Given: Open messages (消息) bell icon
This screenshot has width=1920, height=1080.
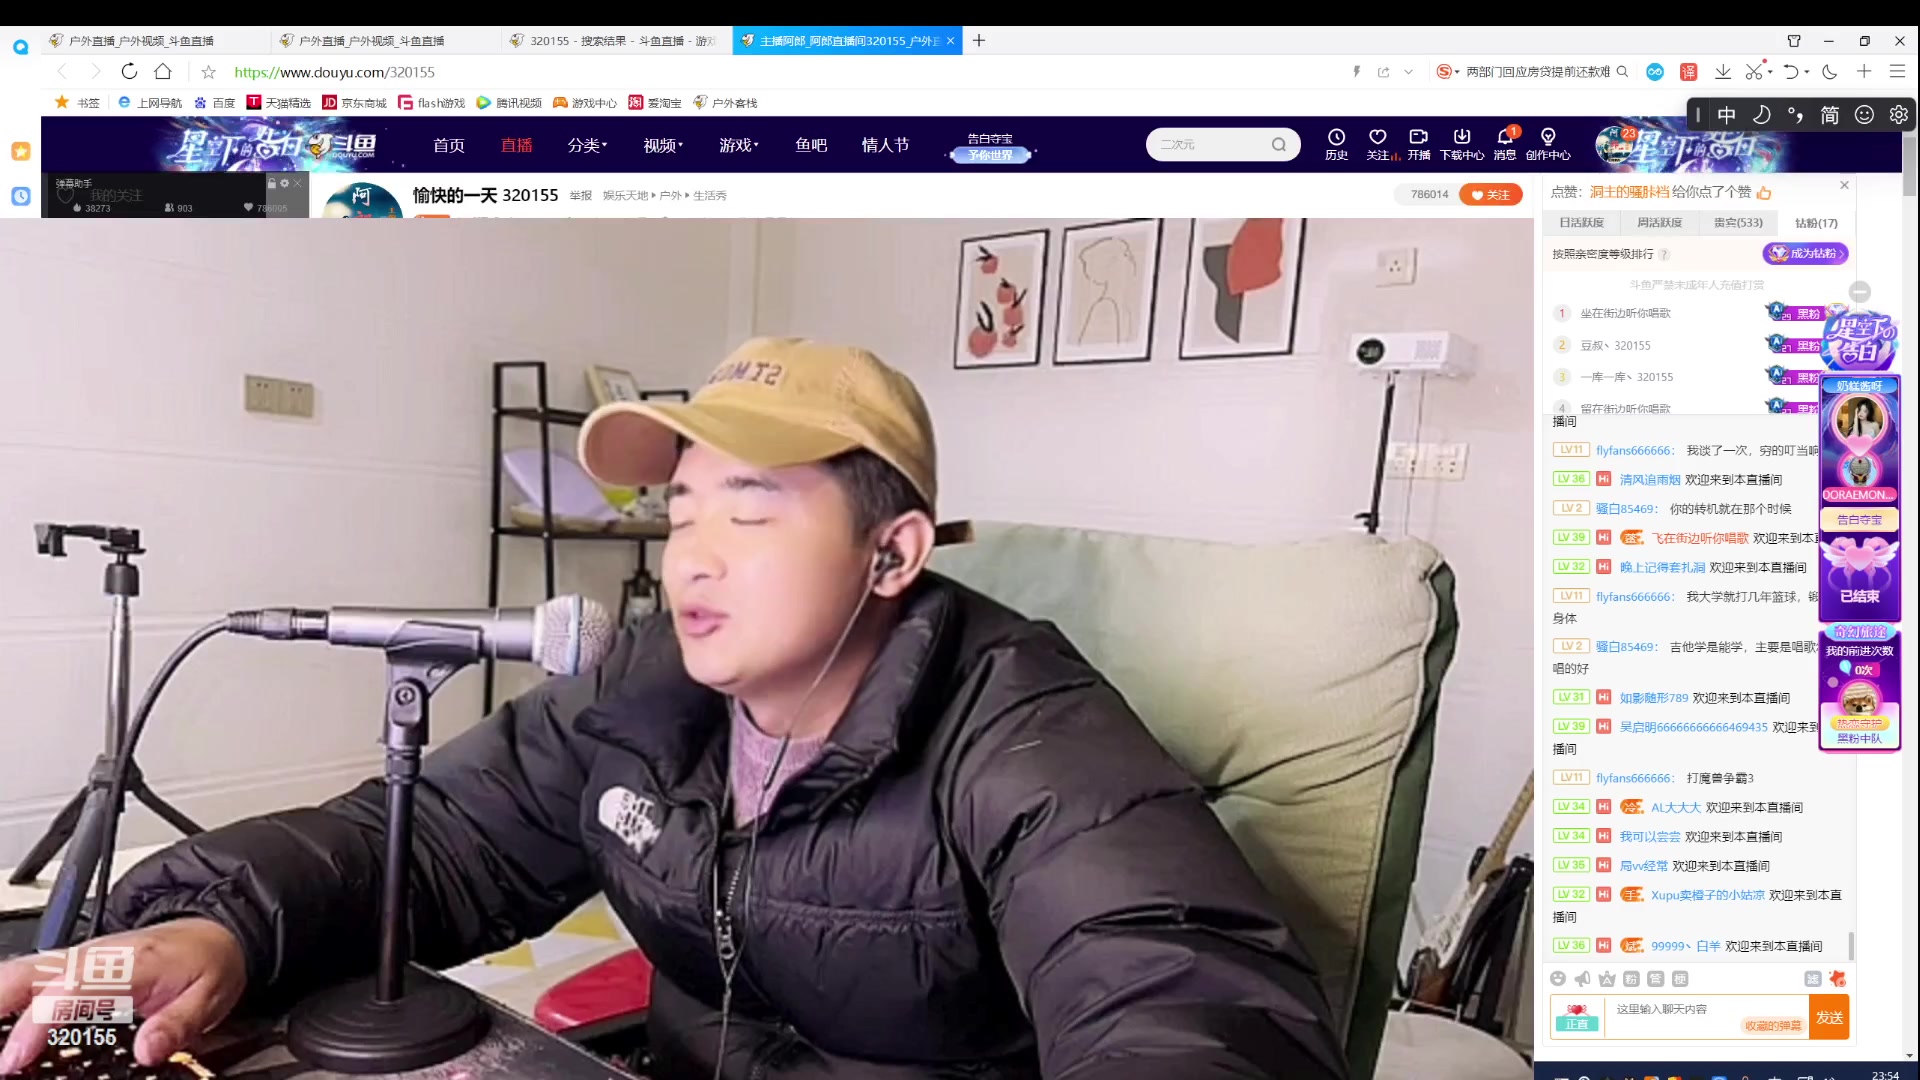Looking at the screenshot, I should point(1505,144).
